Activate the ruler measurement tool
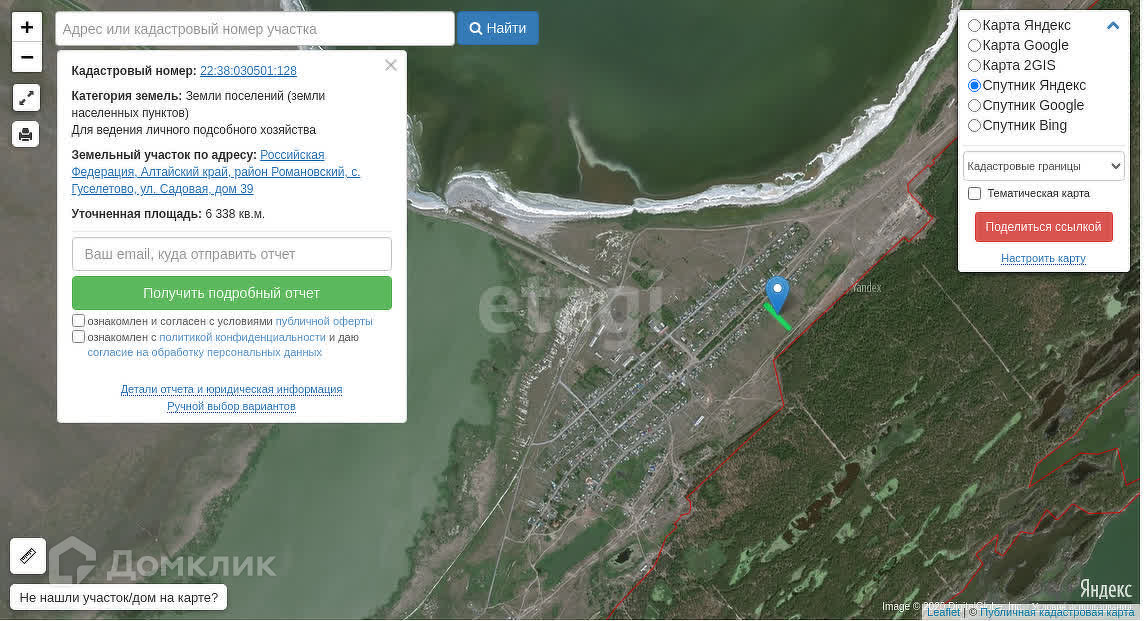 click(x=28, y=556)
